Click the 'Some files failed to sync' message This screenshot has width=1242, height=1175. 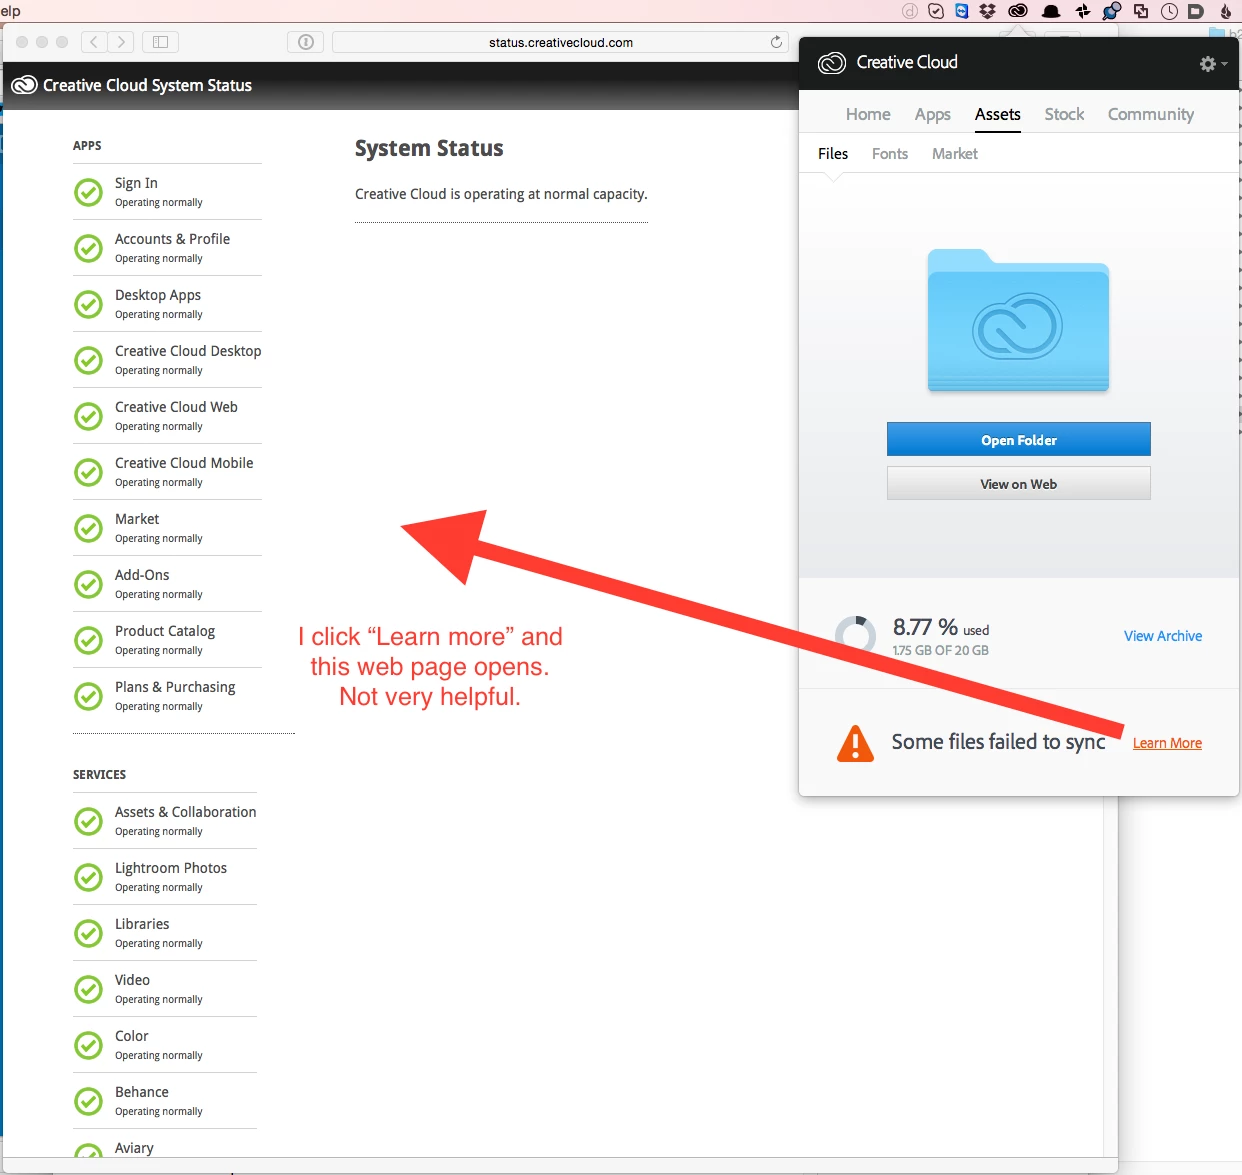[998, 742]
